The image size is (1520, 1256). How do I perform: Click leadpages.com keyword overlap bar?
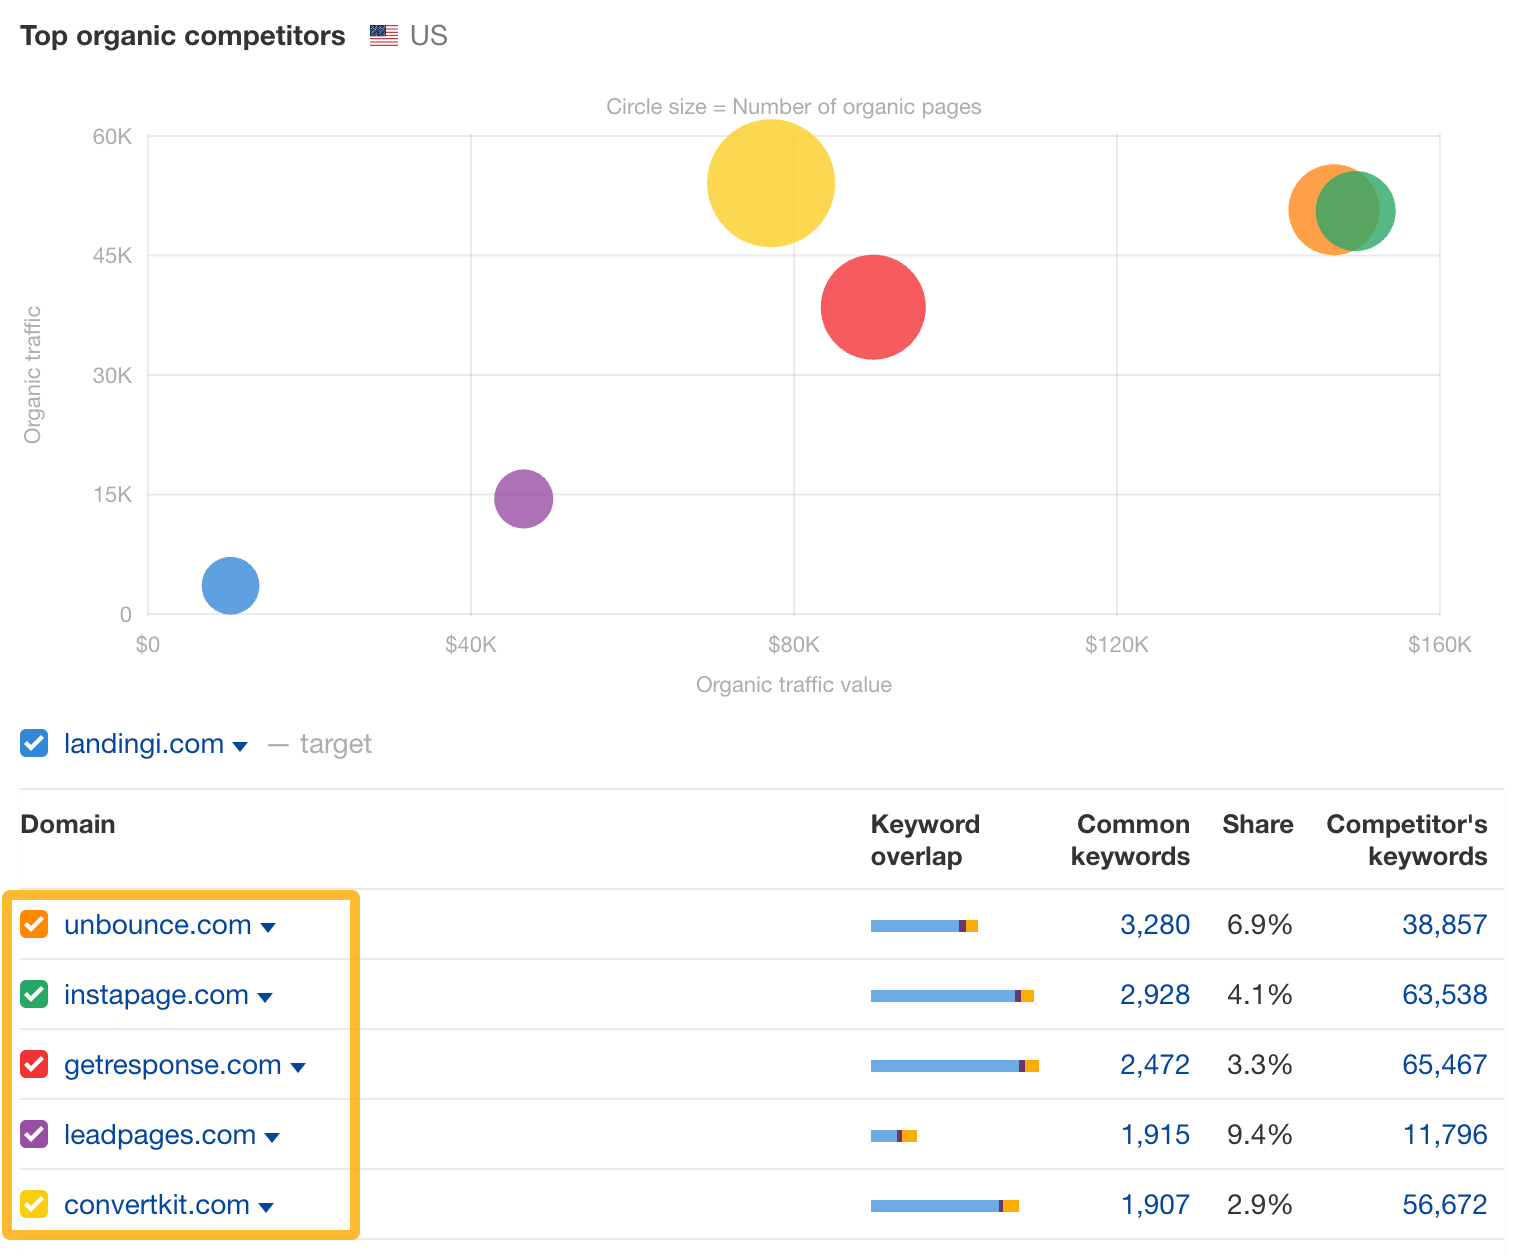pyautogui.click(x=894, y=1135)
